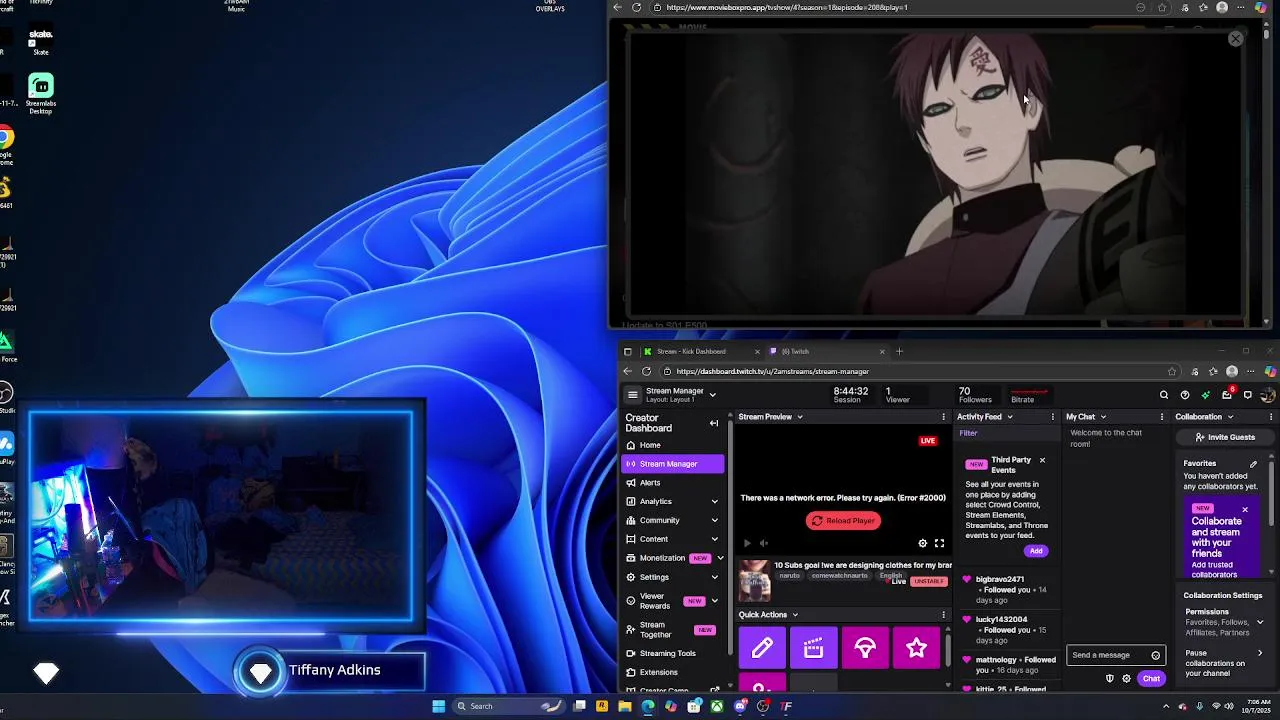Open the Twitch inbox with badge
This screenshot has width=1280, height=720.
(x=1227, y=395)
